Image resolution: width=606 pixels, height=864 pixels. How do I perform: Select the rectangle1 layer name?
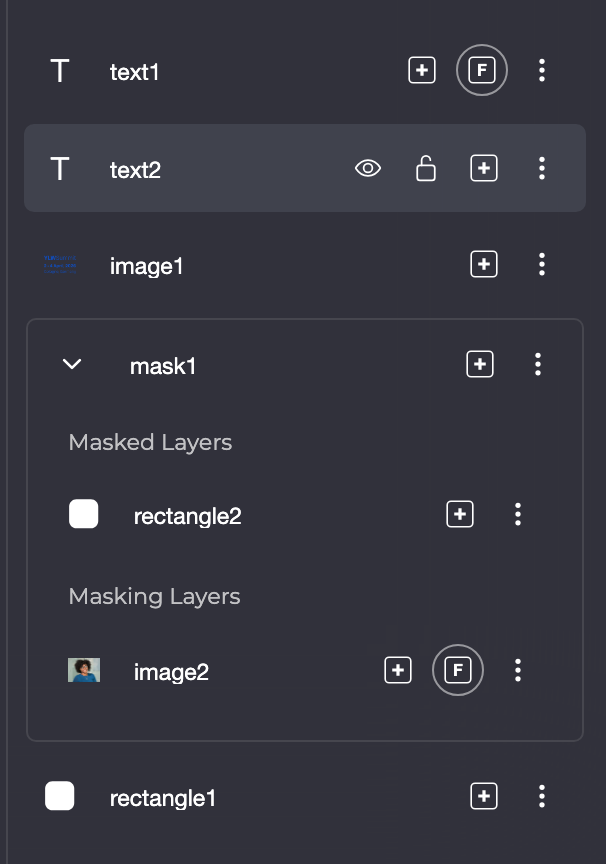click(x=163, y=798)
